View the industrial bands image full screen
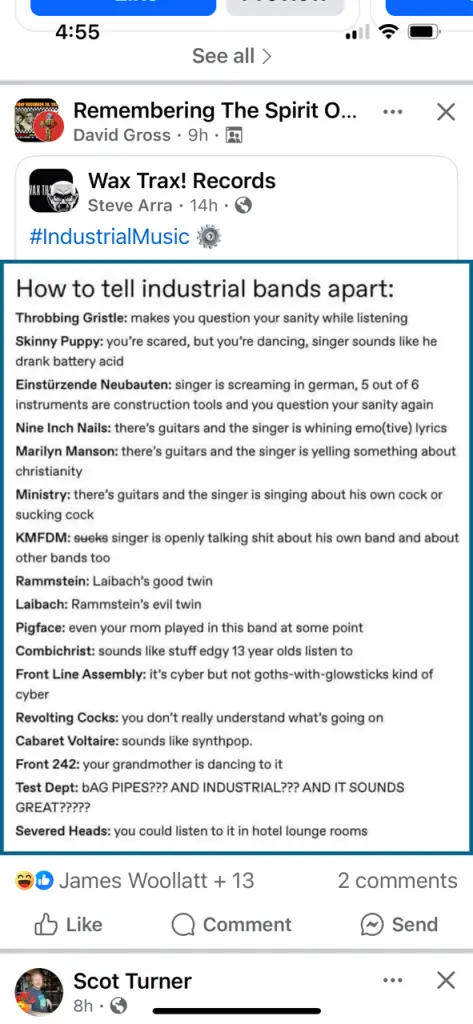Image resolution: width=473 pixels, height=1024 pixels. click(x=236, y=557)
